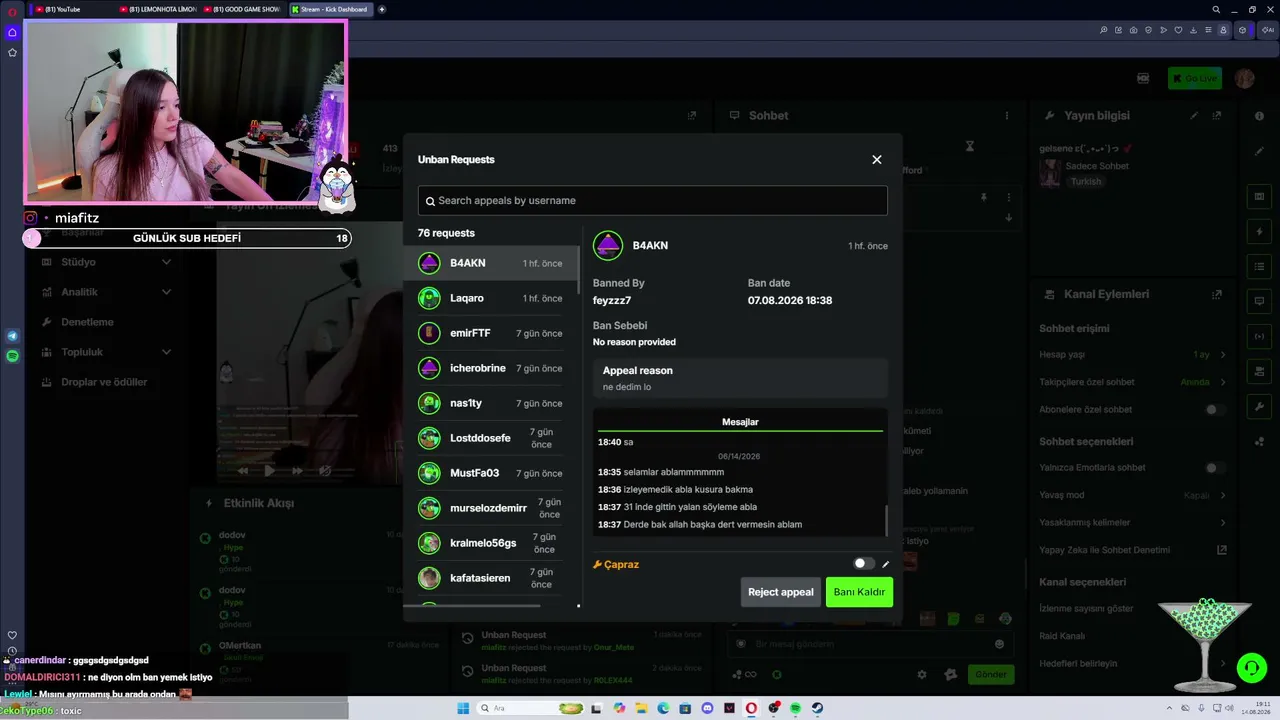The height and width of the screenshot is (720, 1280).
Task: Click the list icon in right sidebar
Action: pos(1259,266)
